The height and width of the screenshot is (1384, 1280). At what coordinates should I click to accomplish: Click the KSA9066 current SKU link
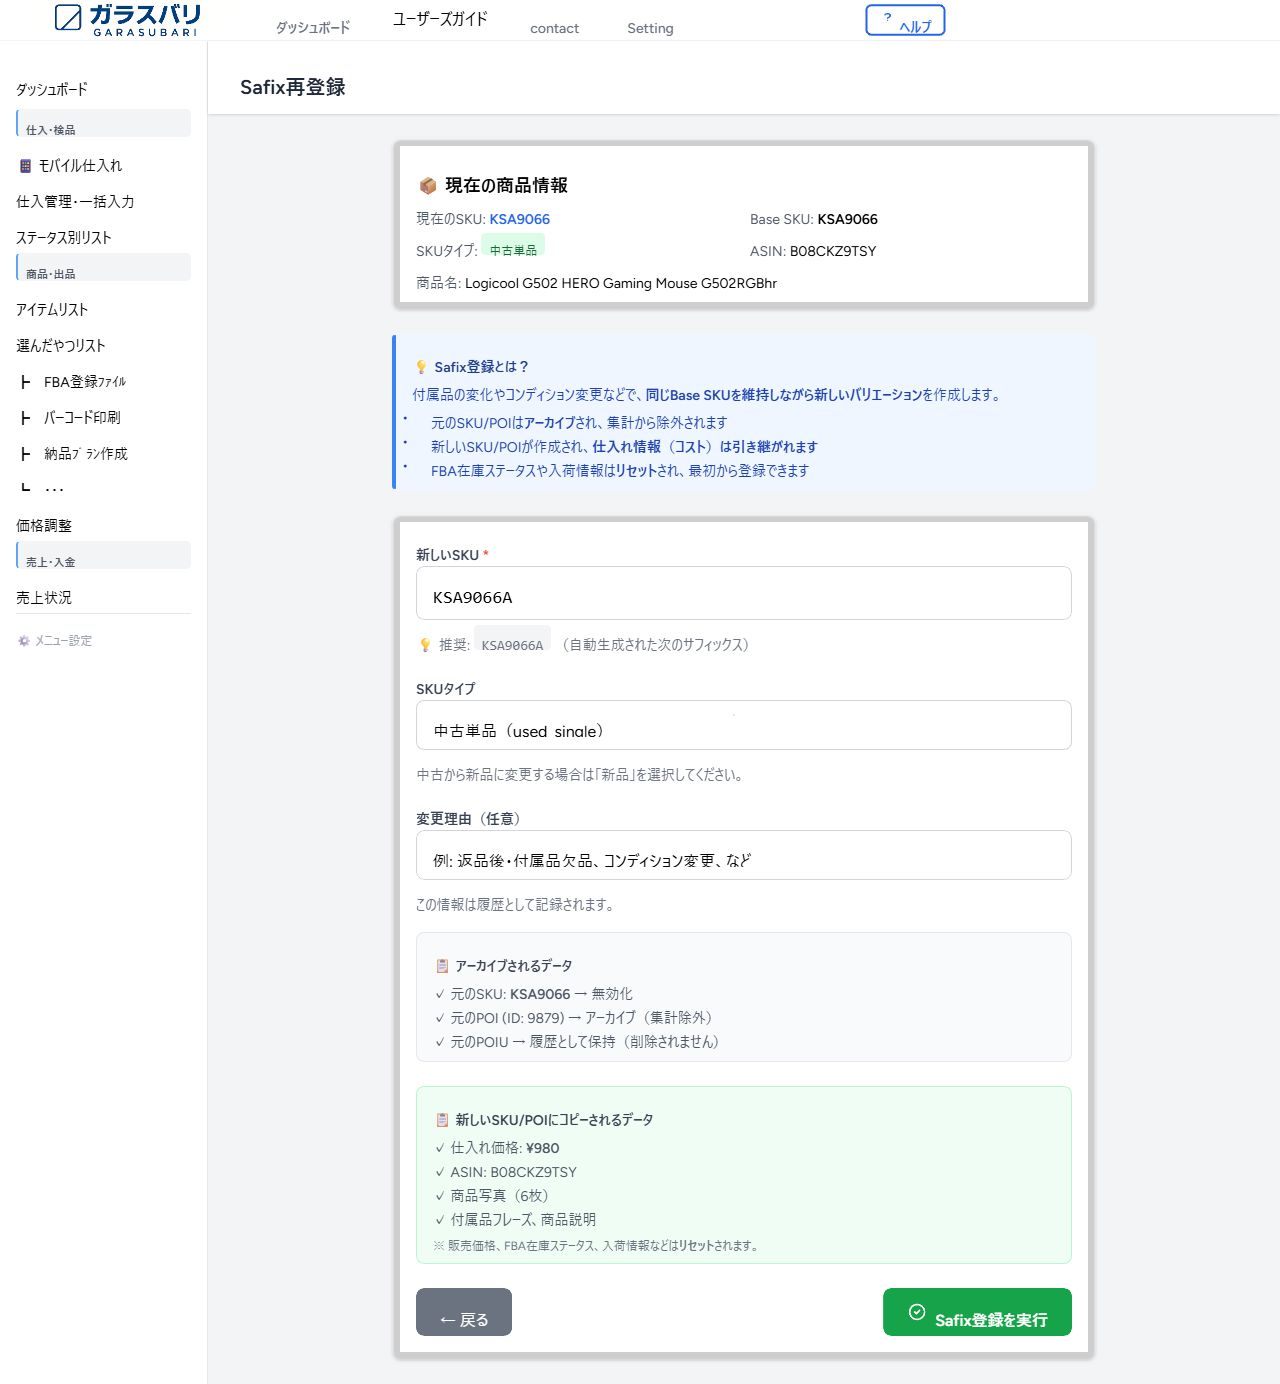point(520,219)
